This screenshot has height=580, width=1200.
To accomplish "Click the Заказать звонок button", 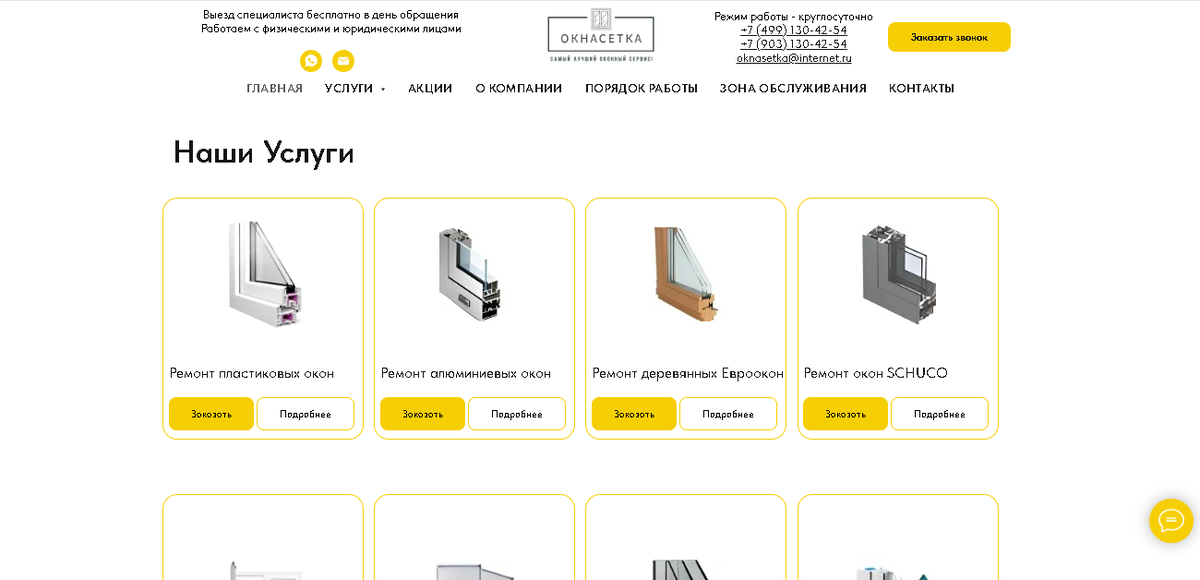I will click(x=949, y=37).
